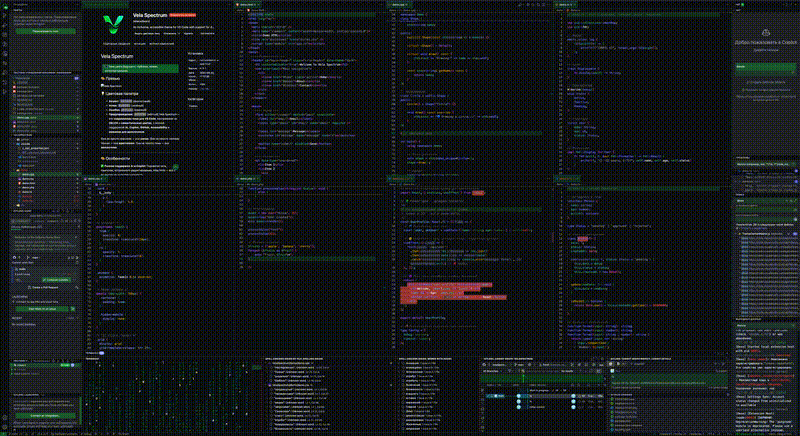Click the green minimap bar in the Commit Graph
Viewport: 800px width, 436px height.
[542, 379]
